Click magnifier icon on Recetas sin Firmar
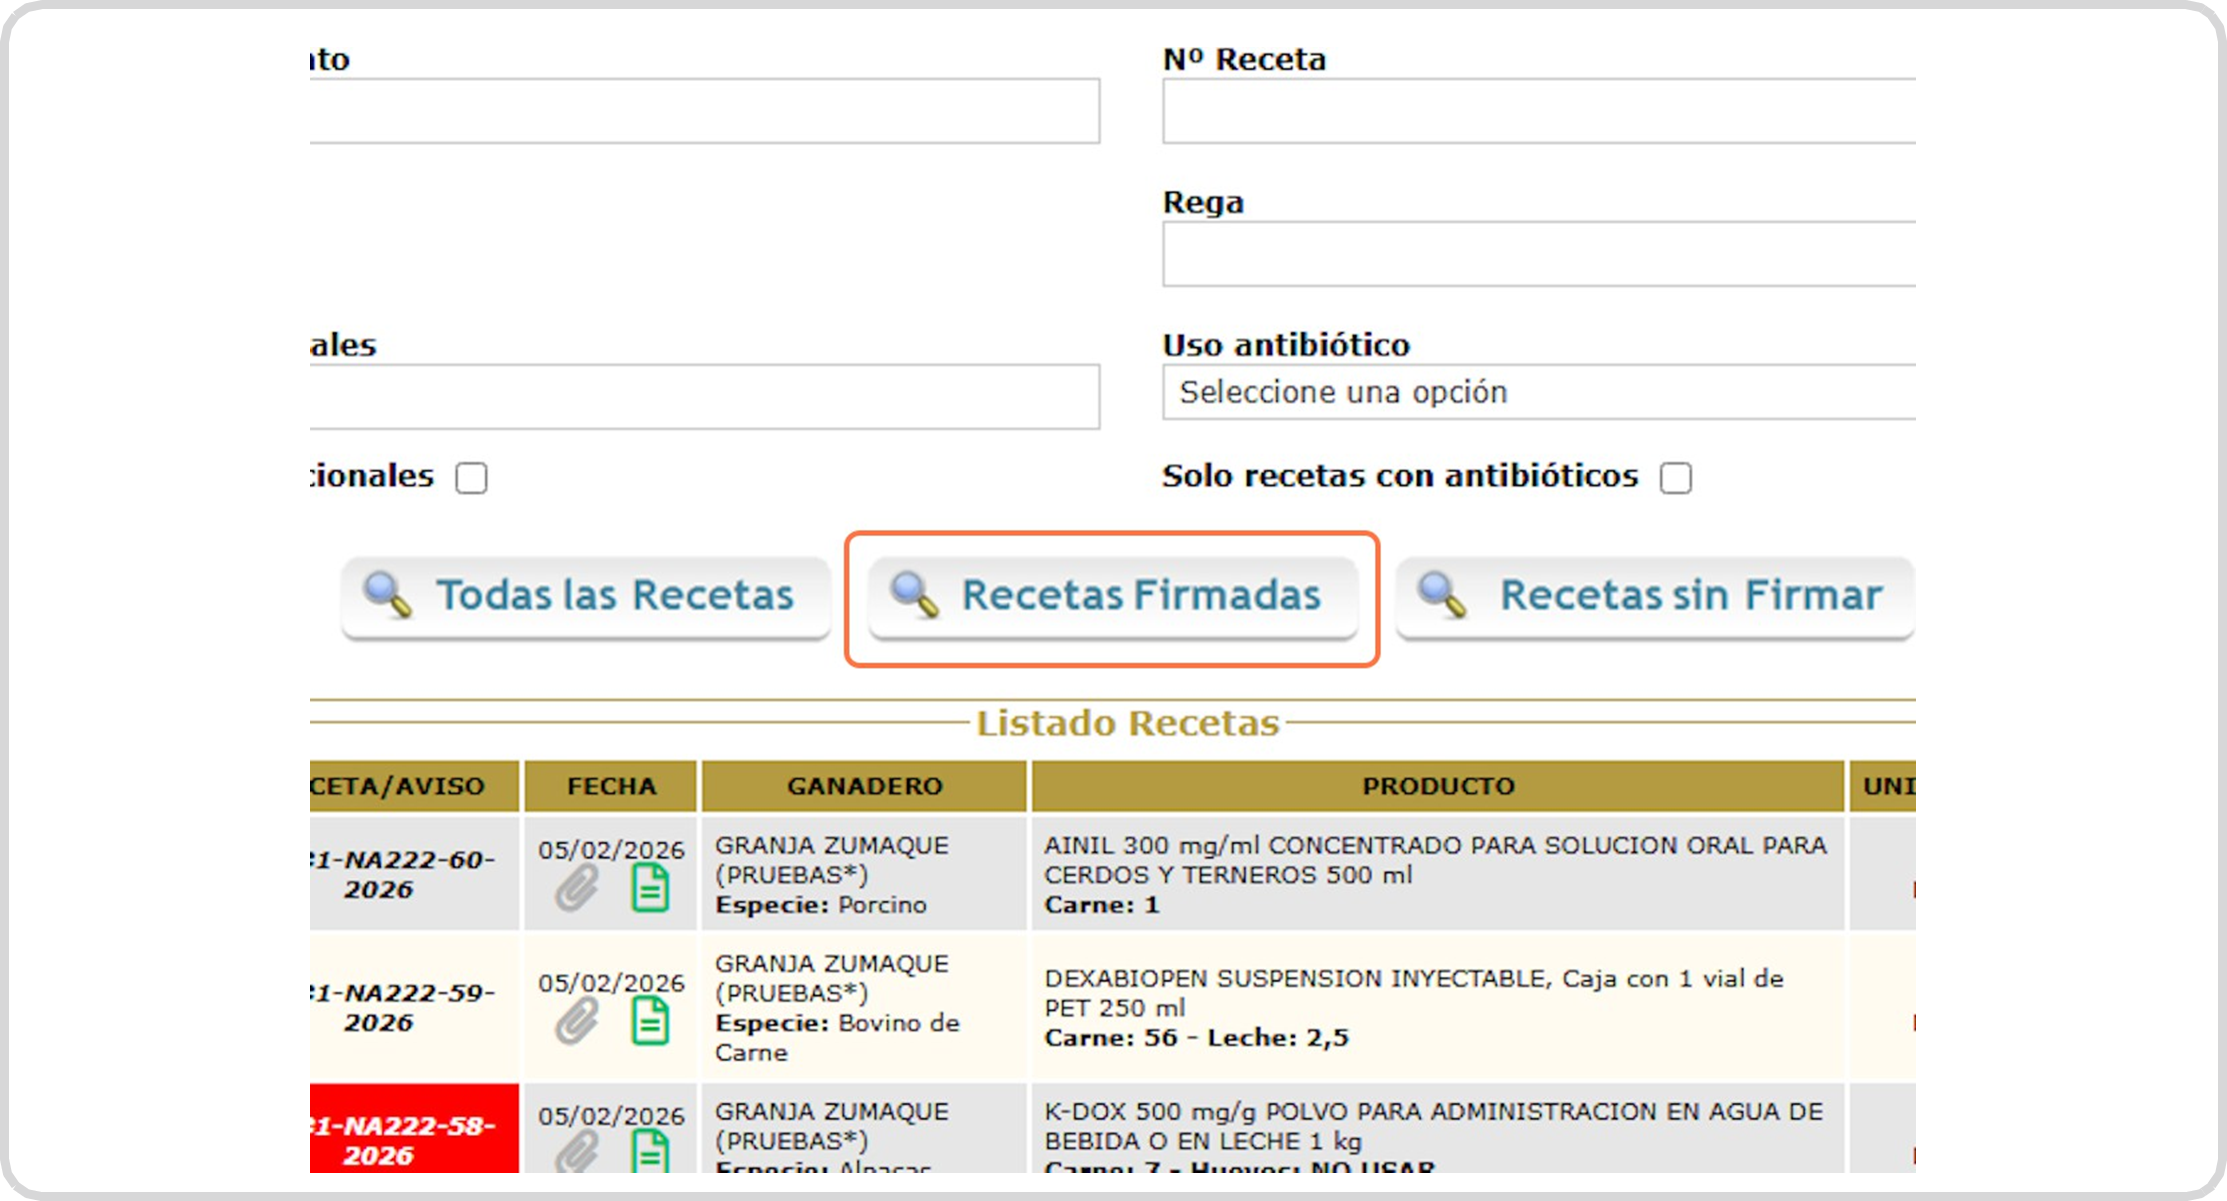The height and width of the screenshot is (1201, 2227). (1442, 595)
